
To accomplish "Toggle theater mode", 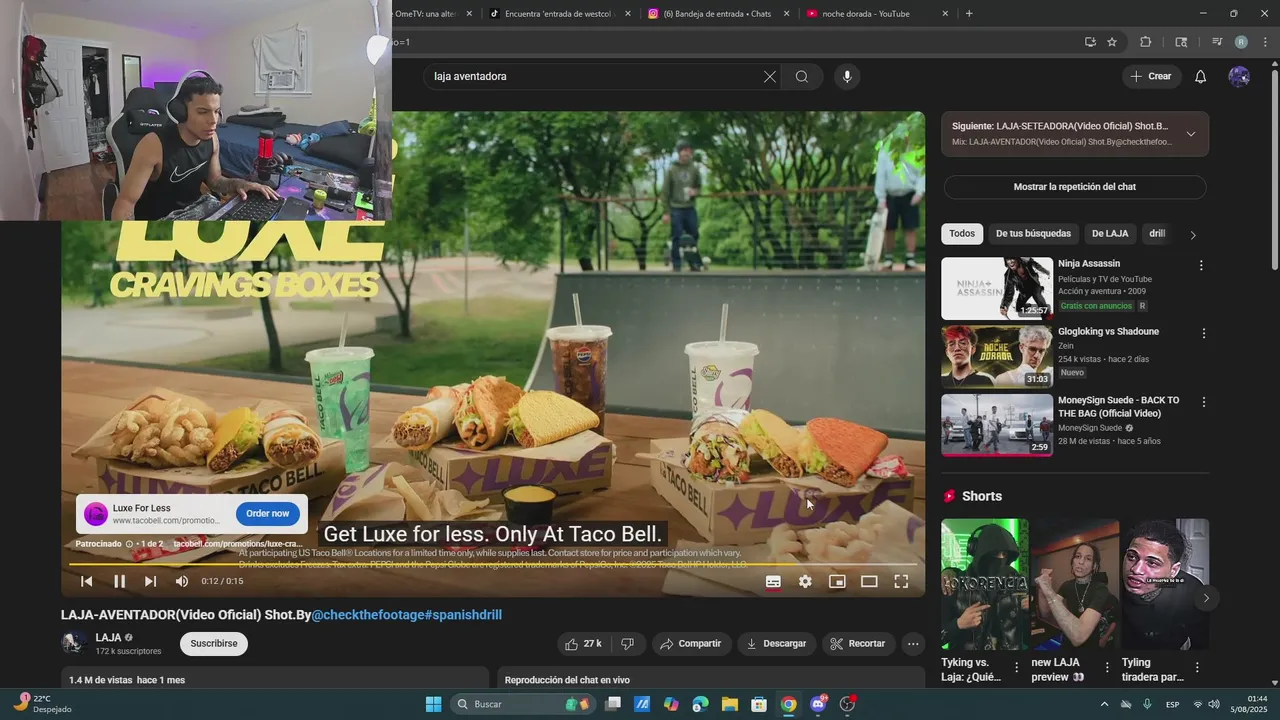I will [869, 581].
